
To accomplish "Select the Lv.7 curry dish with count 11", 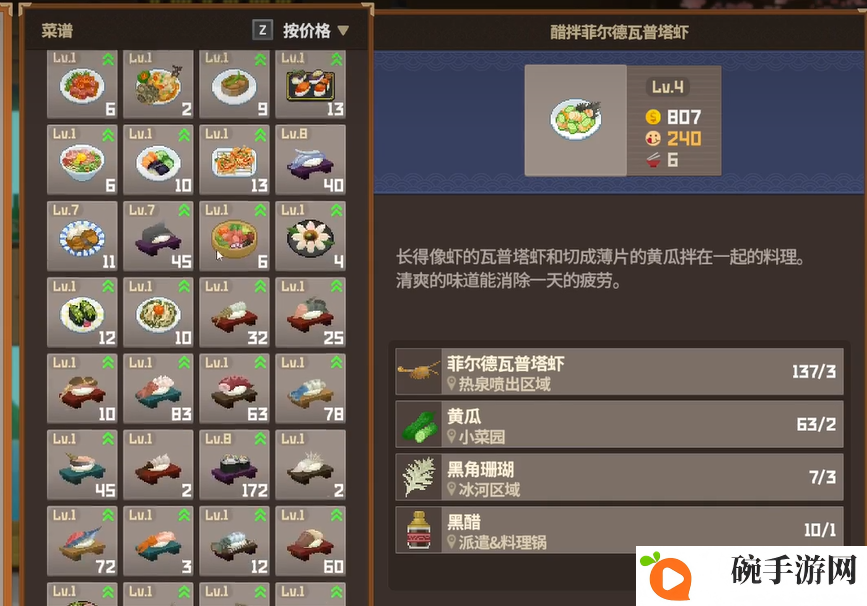I will tap(82, 236).
